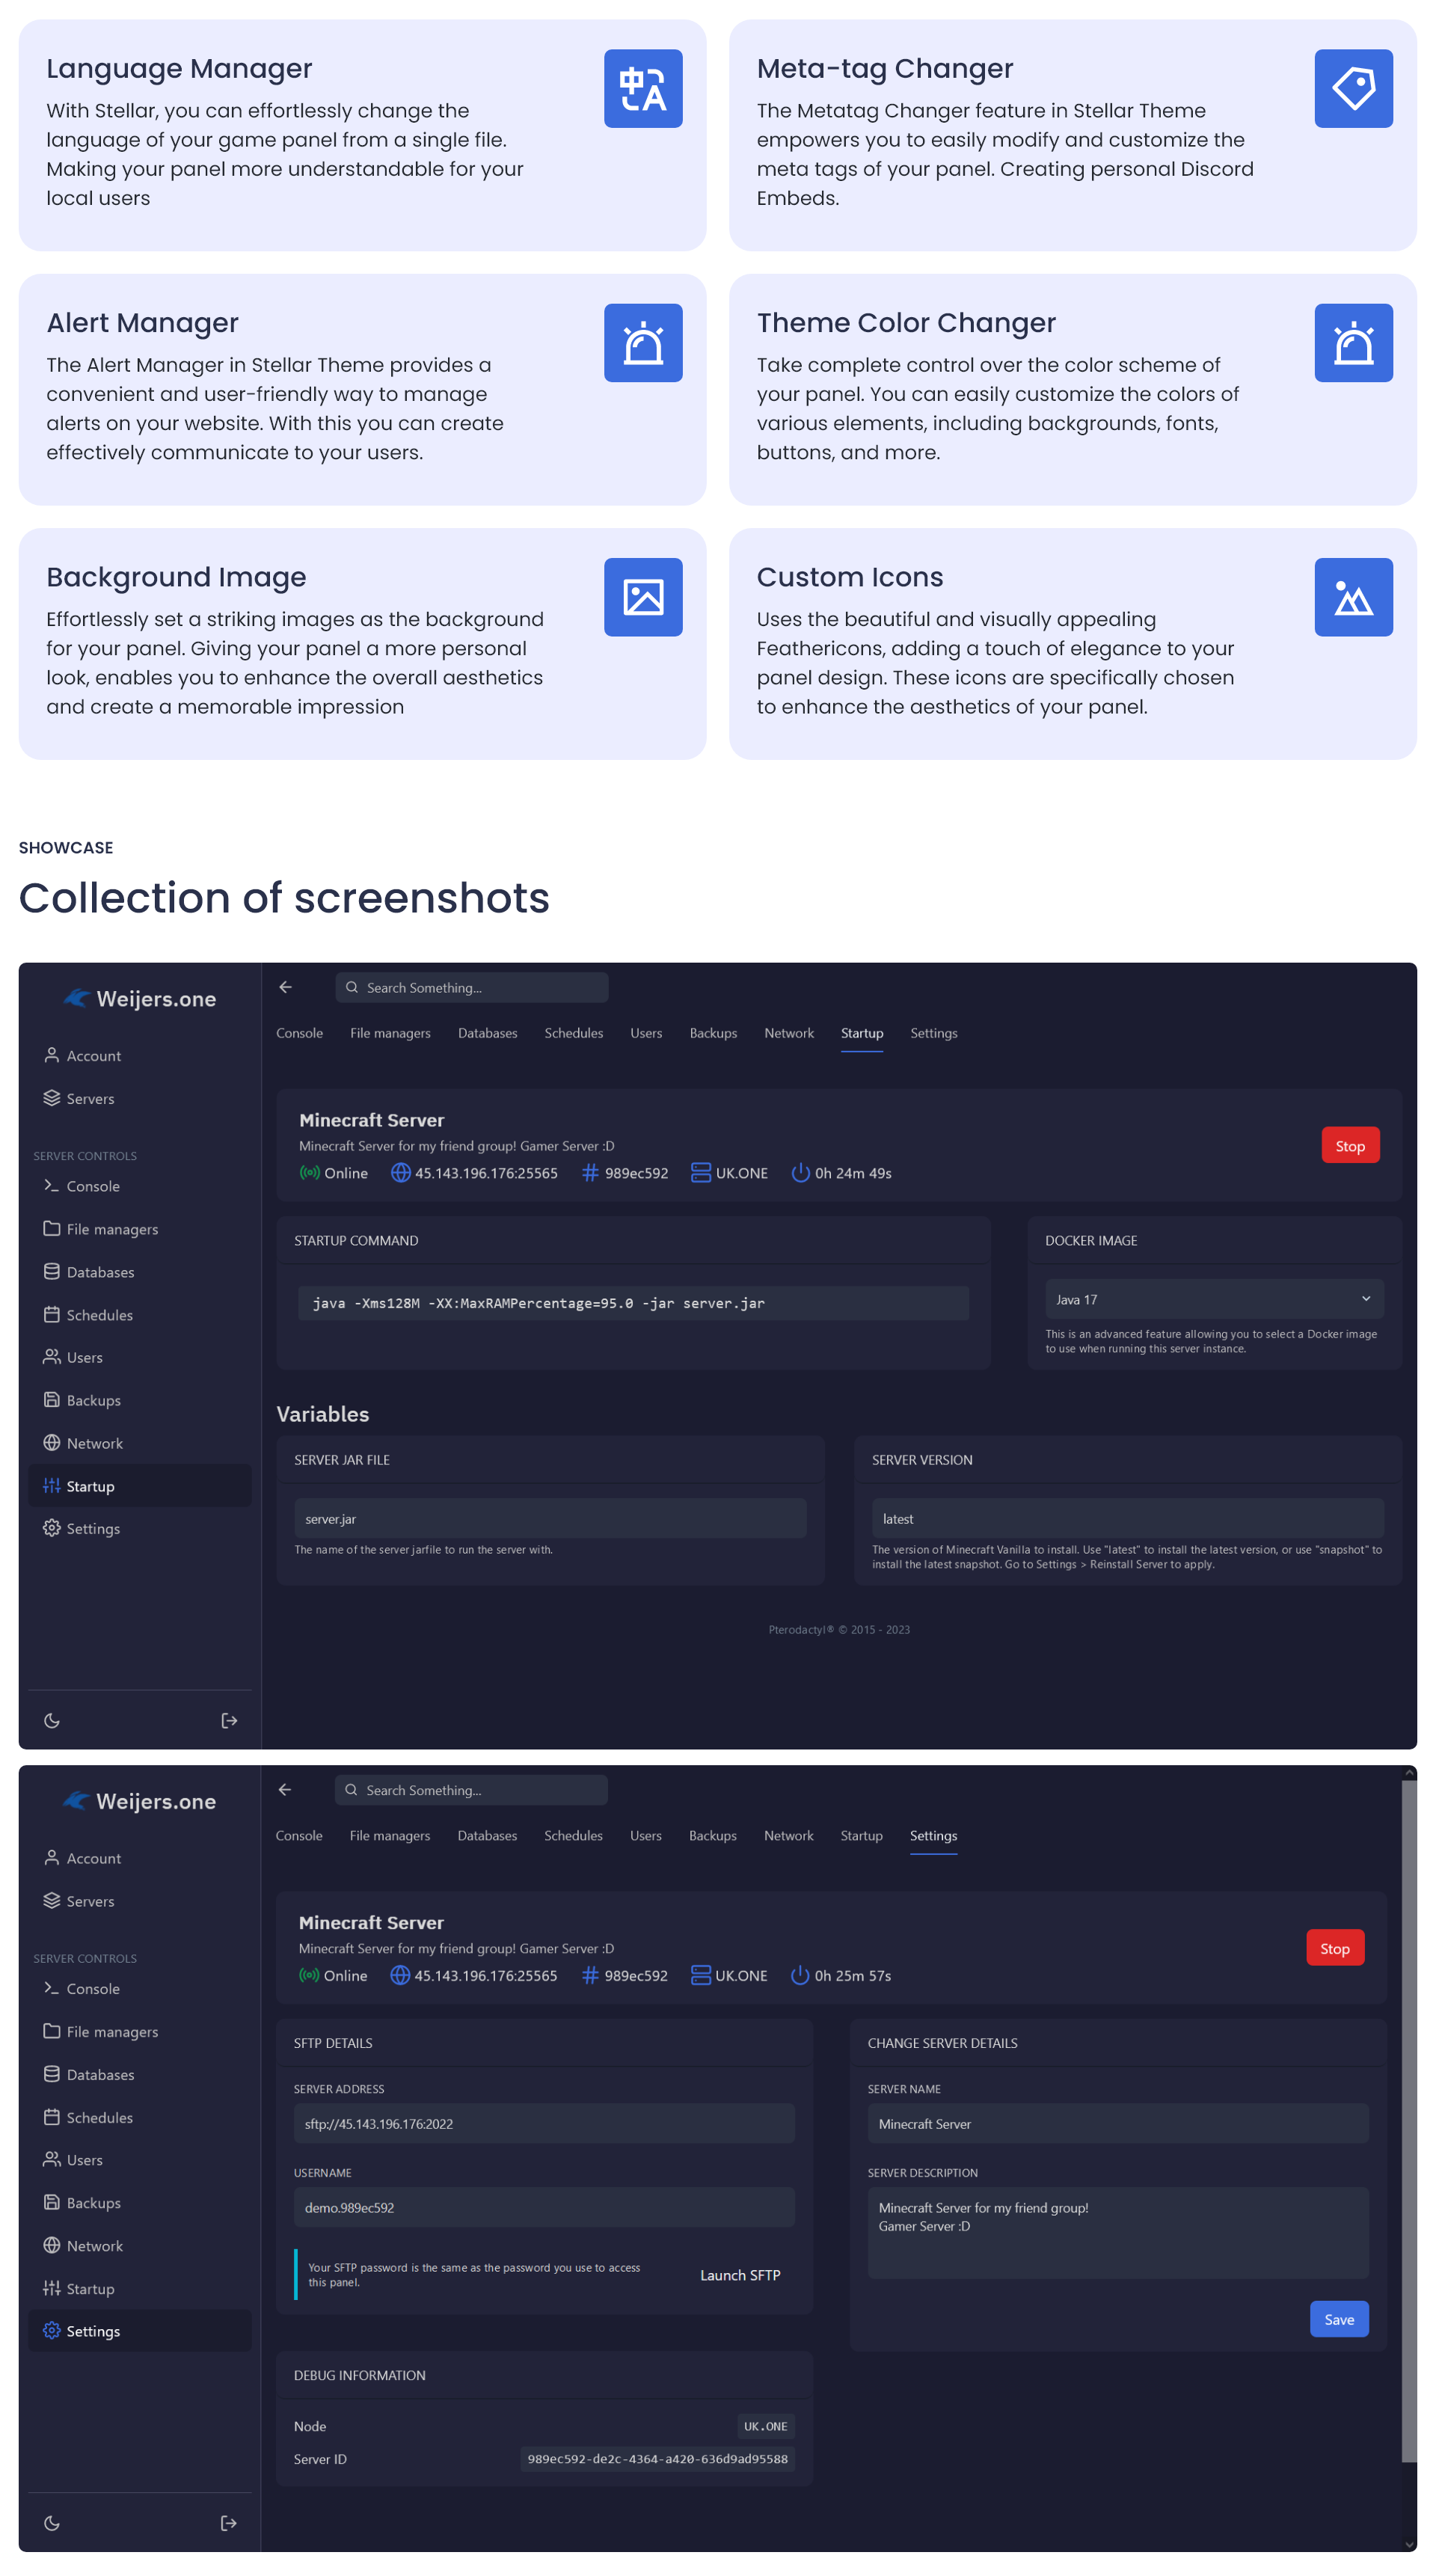Click the Language Manager translate icon

click(643, 89)
